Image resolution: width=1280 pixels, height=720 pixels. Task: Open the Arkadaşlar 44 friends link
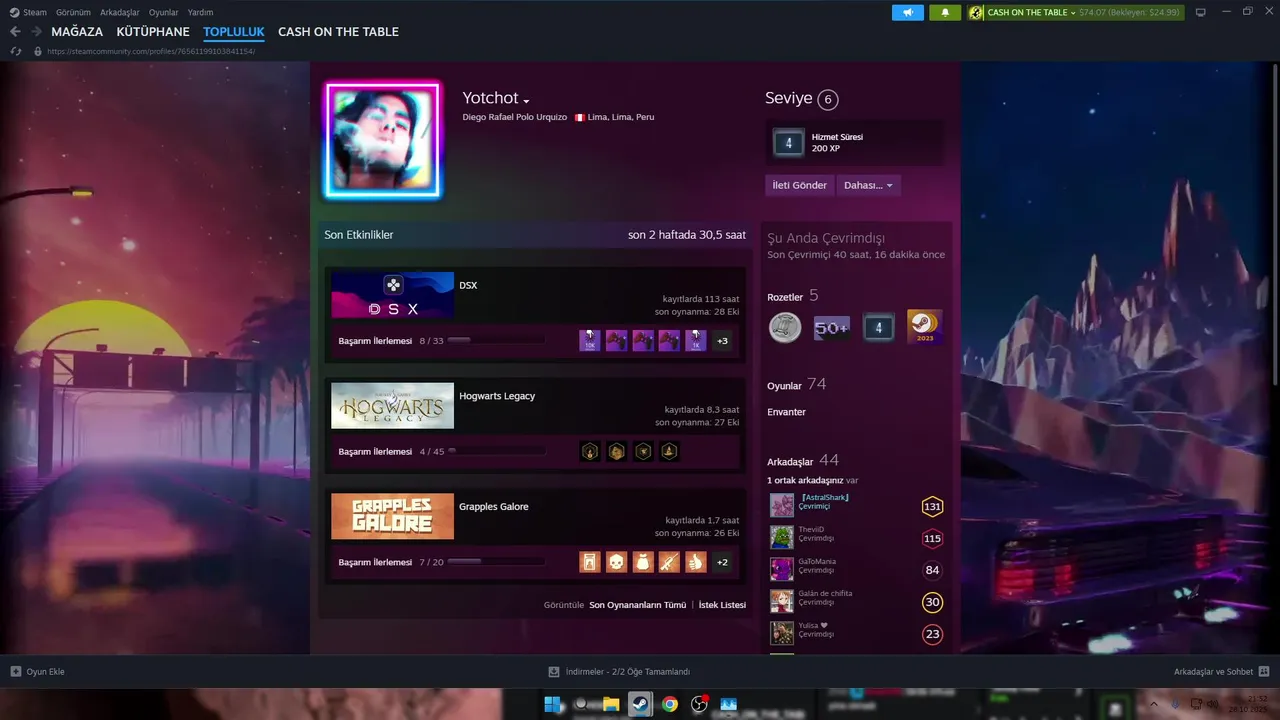pos(803,461)
